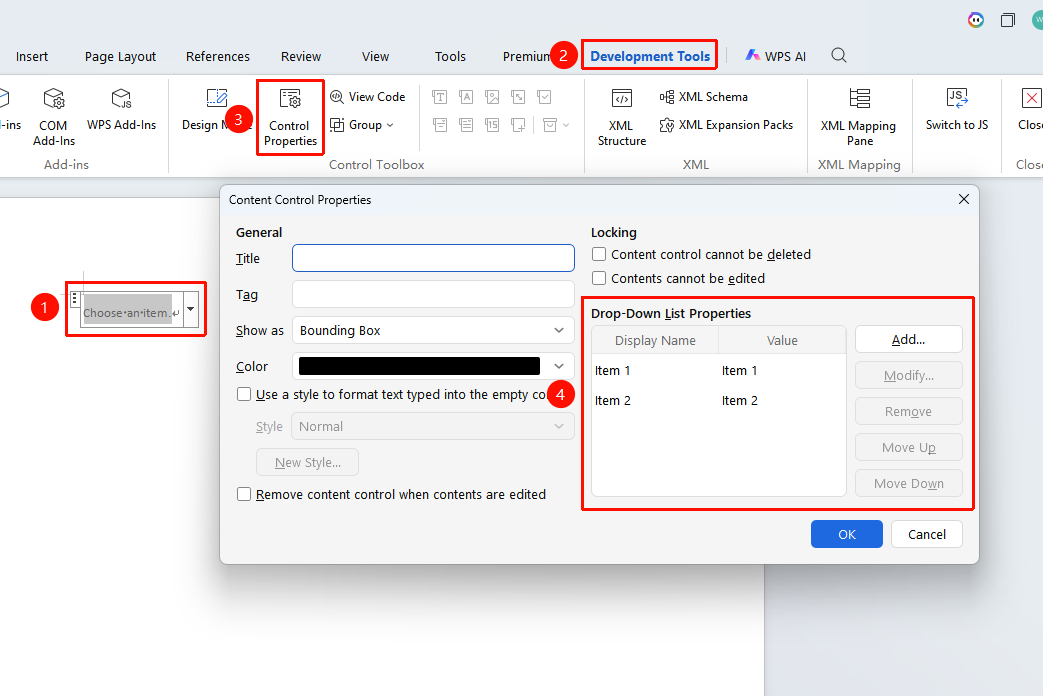
Task: Click the Add... button
Action: click(909, 339)
